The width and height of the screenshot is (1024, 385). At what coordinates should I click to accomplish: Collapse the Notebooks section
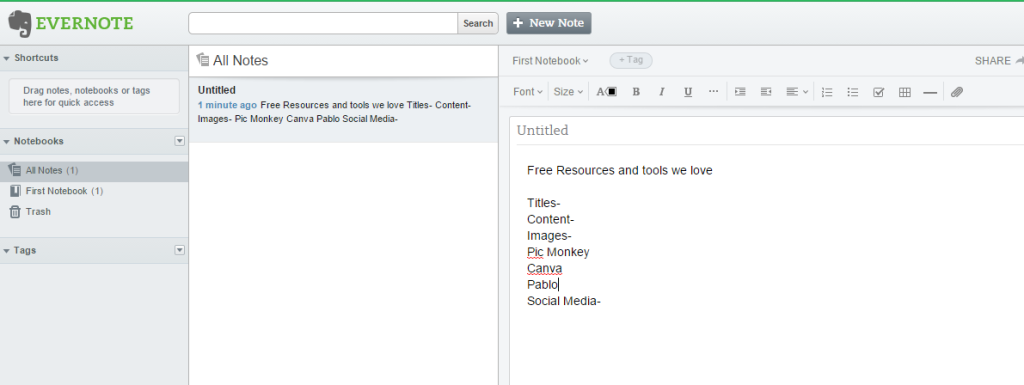click(7, 142)
